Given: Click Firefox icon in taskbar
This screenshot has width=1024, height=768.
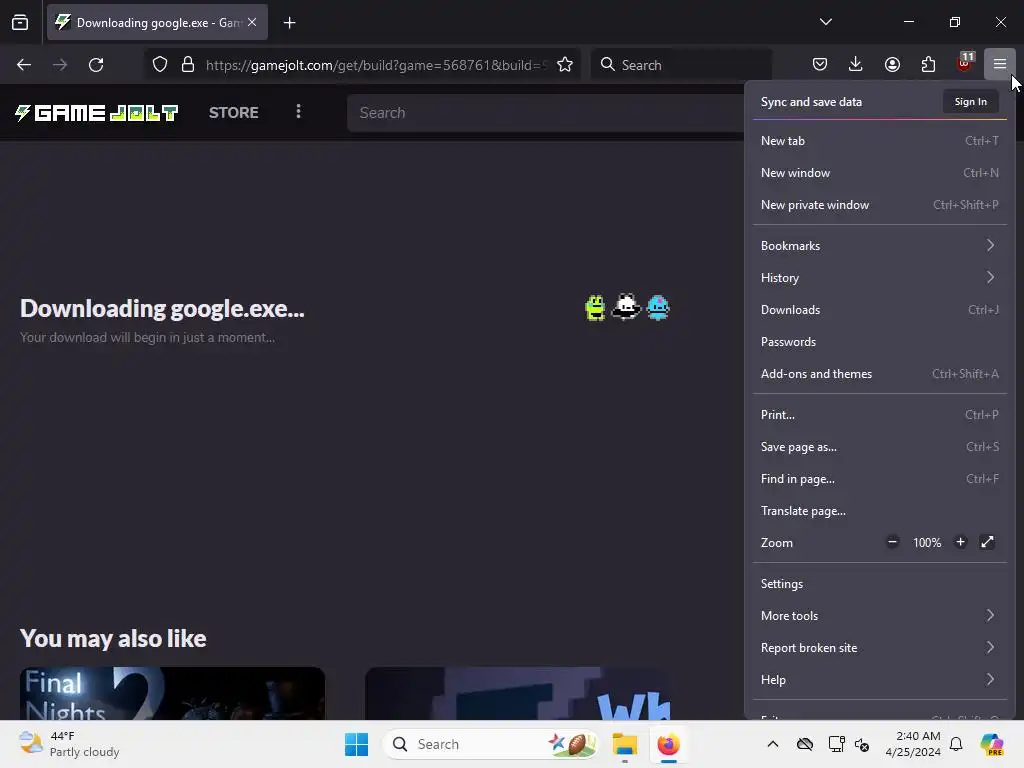Looking at the screenshot, I should click(668, 744).
